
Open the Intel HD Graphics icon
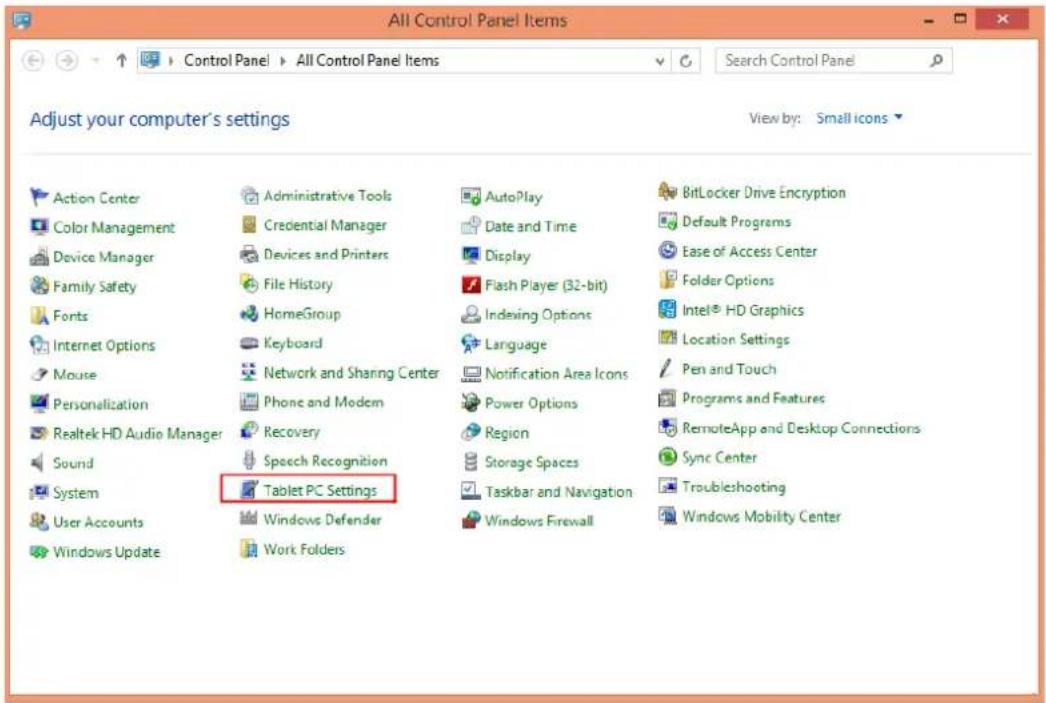coord(667,309)
